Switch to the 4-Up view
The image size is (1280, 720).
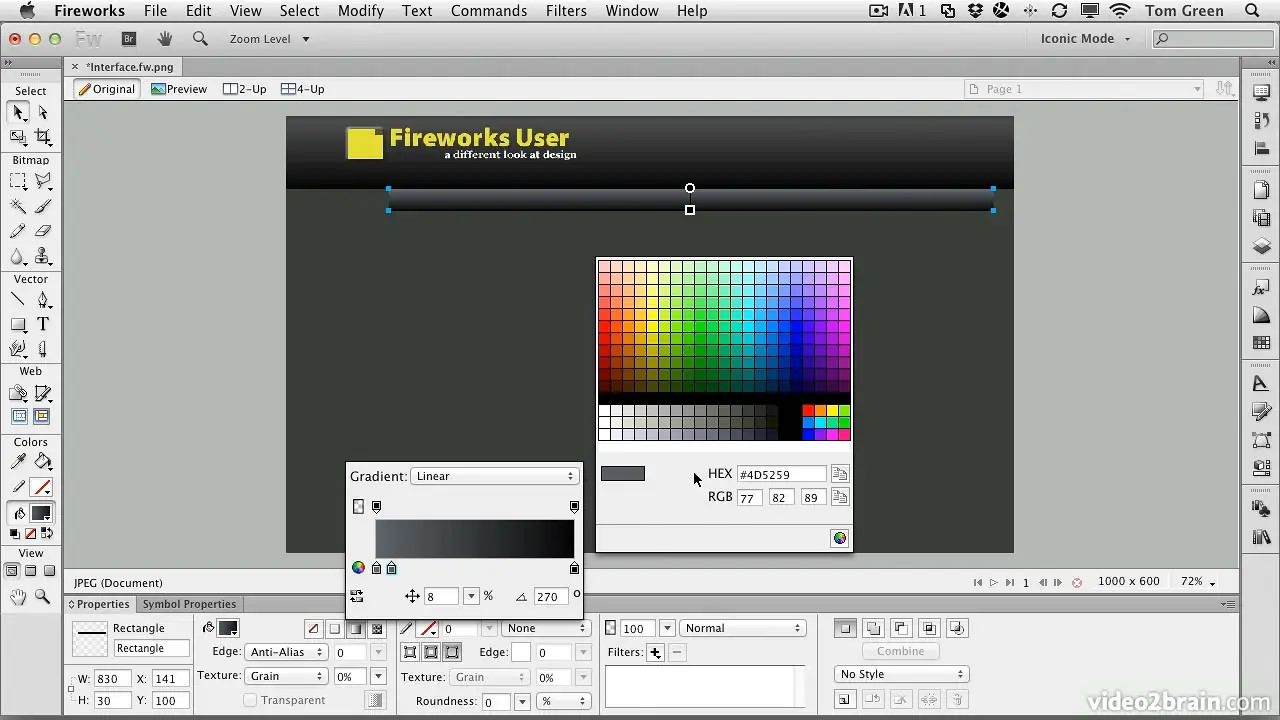click(x=303, y=89)
